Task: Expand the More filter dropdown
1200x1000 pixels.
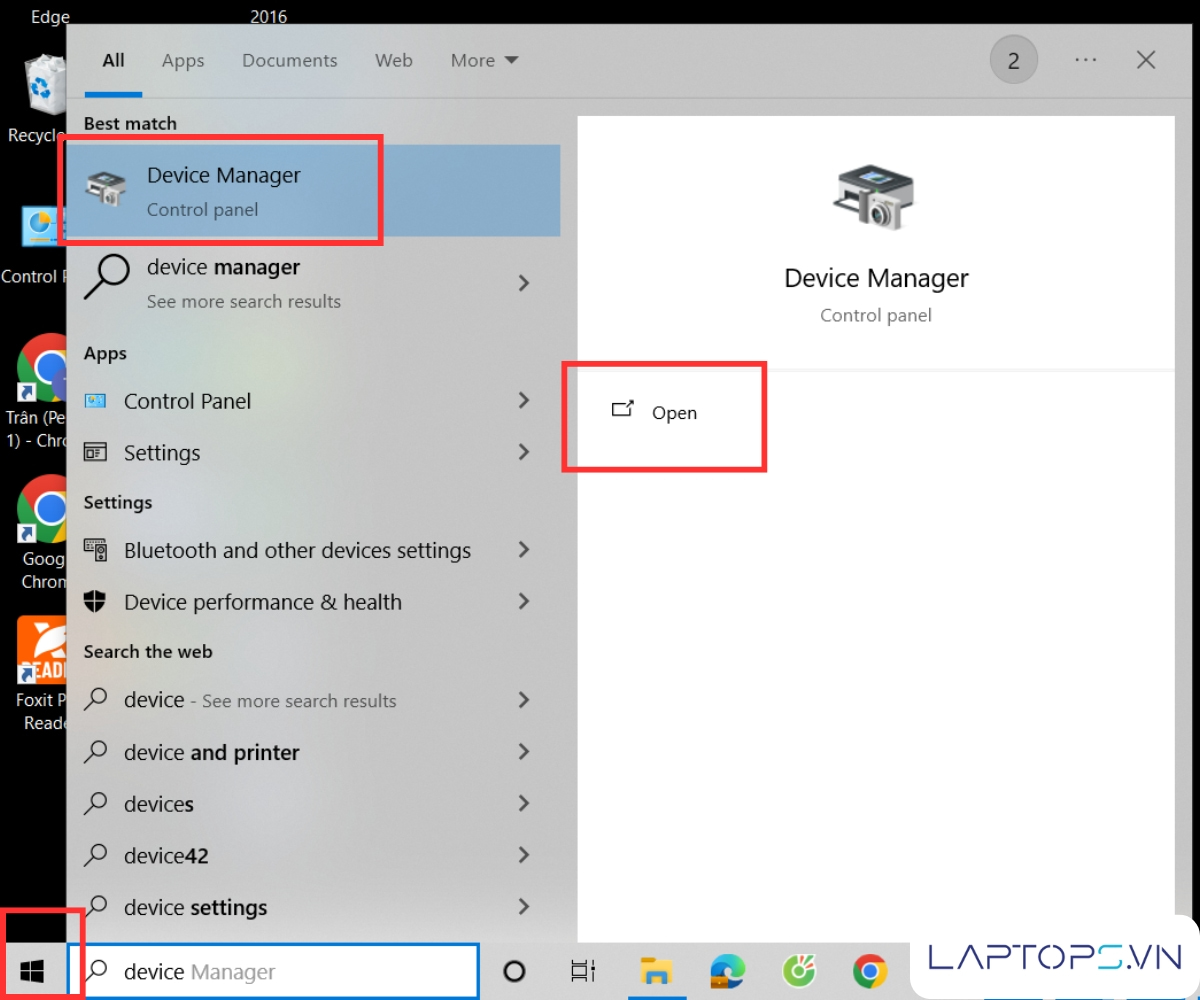Action: coord(484,61)
